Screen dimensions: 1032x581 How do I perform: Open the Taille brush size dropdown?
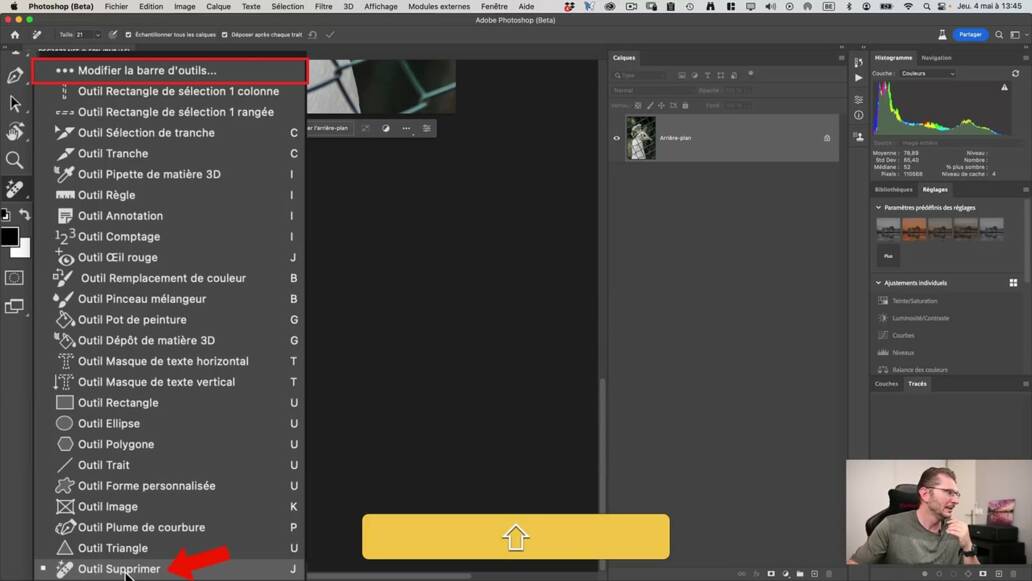[98, 34]
